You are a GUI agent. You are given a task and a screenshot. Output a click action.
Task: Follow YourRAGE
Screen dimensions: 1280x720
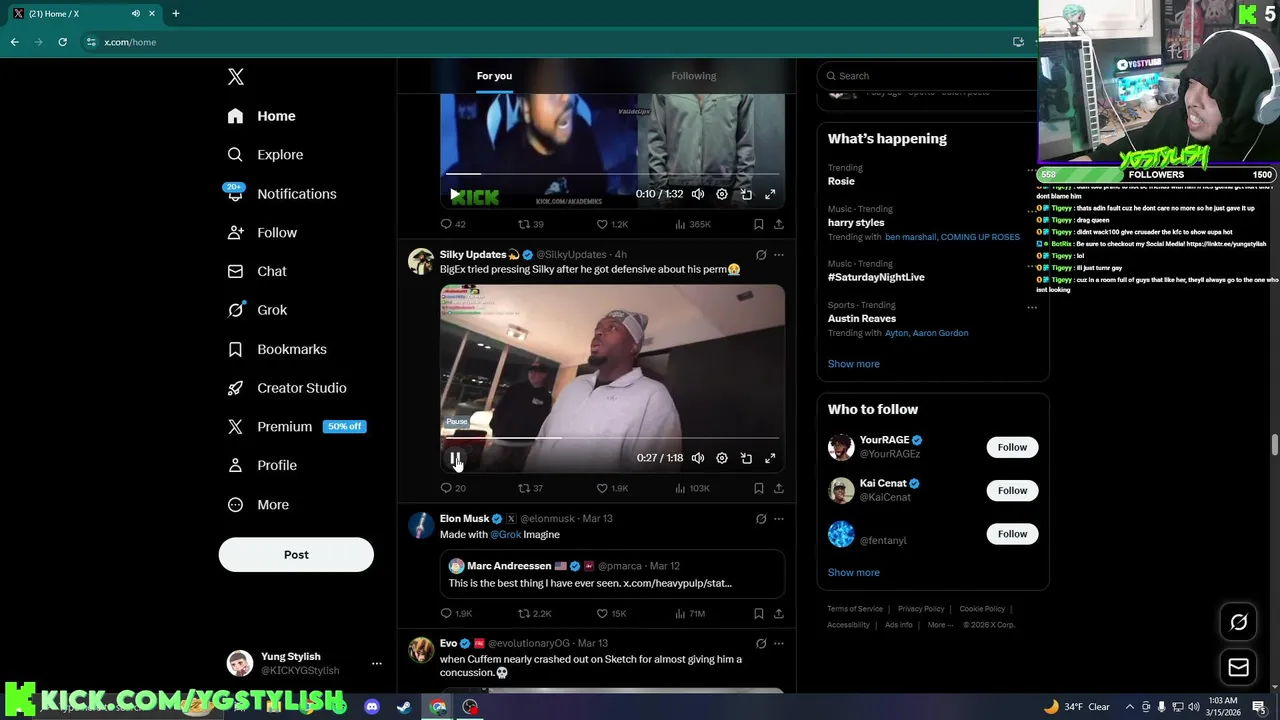click(x=1012, y=447)
